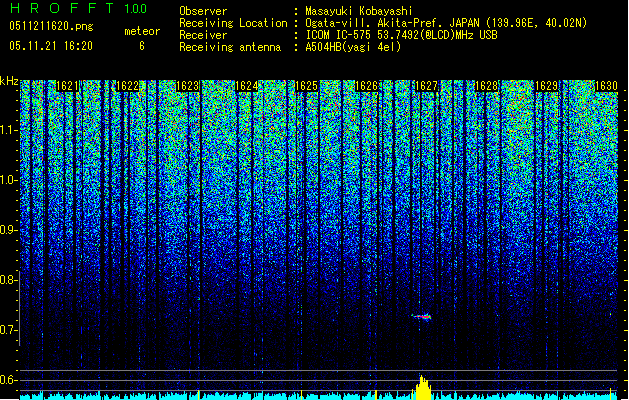Image resolution: width=629 pixels, height=400 pixels.
Task: Click the 0.6 kHz axis label
Action: pyautogui.click(x=8, y=380)
